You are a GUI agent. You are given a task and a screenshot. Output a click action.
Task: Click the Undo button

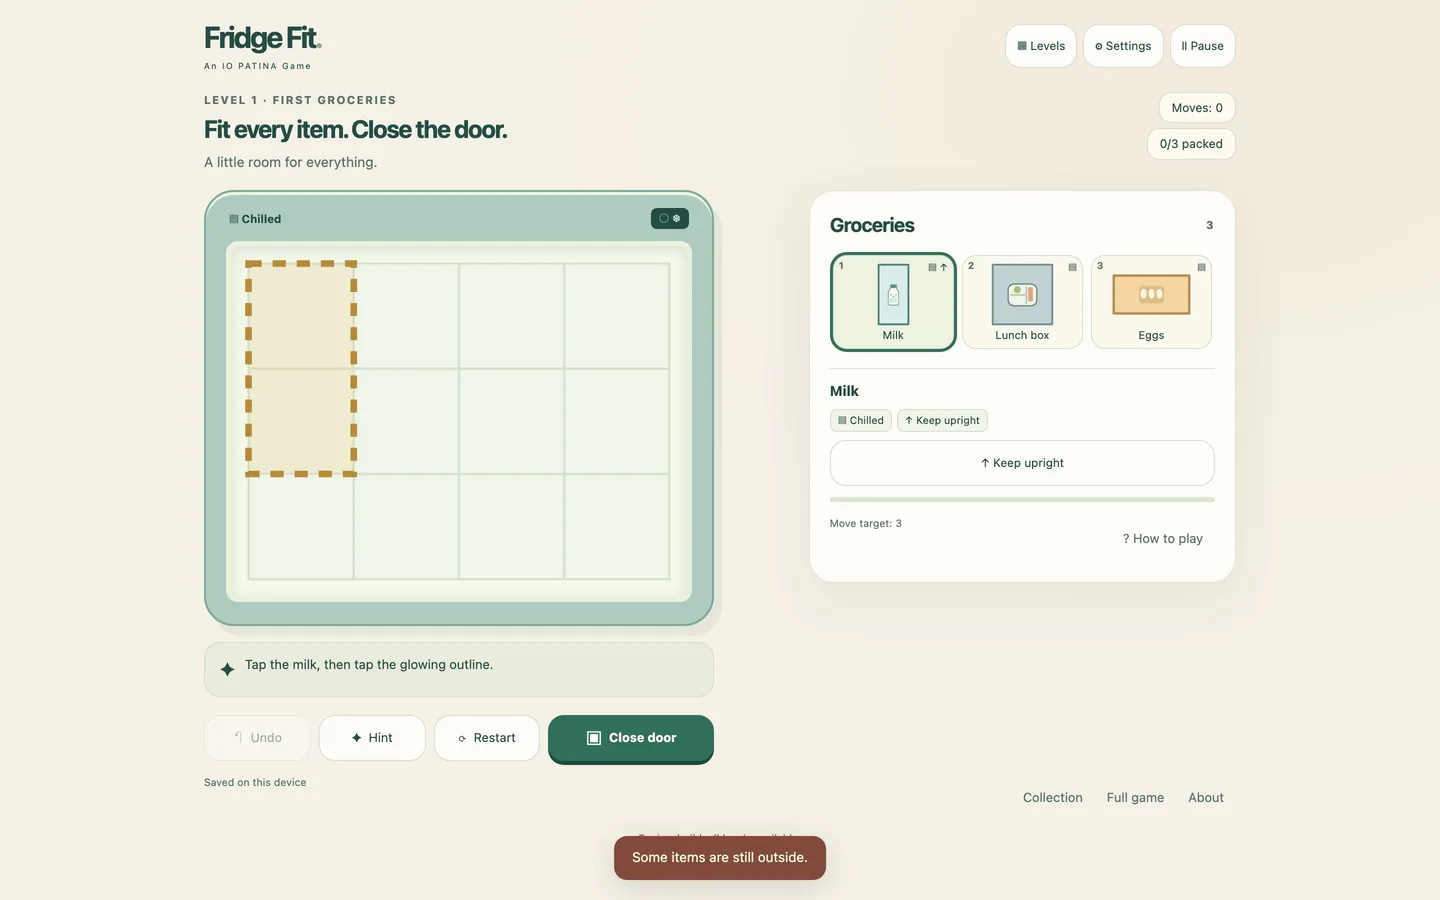257,738
